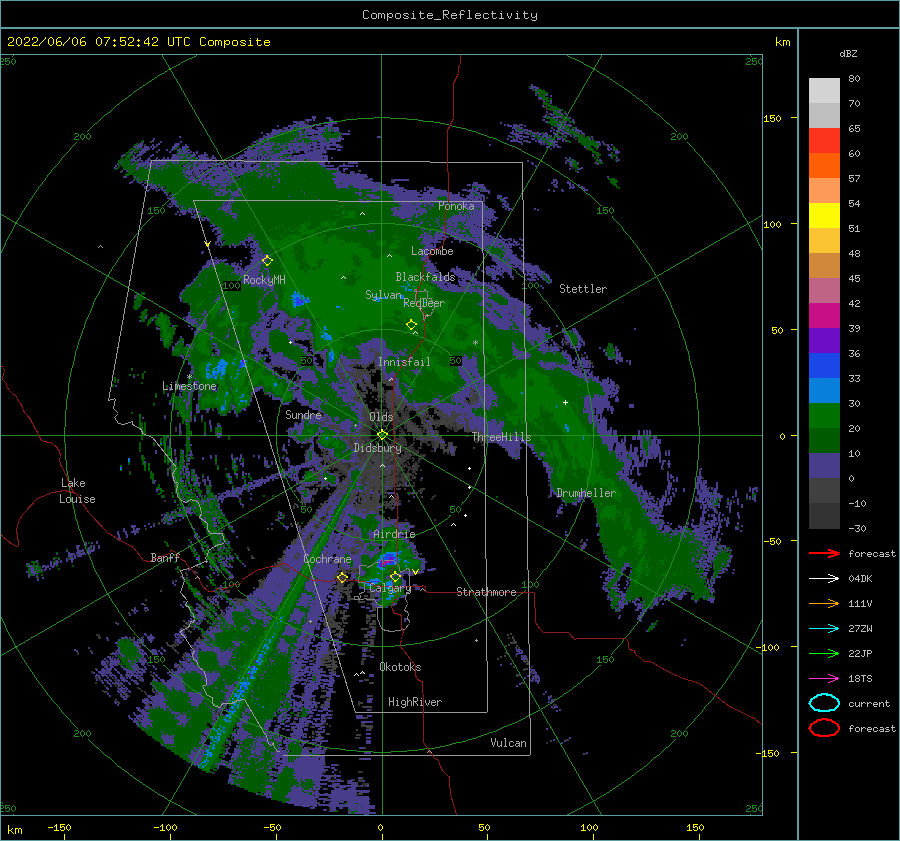Click the Vulcan city label
The width and height of the screenshot is (900, 841).
508,743
